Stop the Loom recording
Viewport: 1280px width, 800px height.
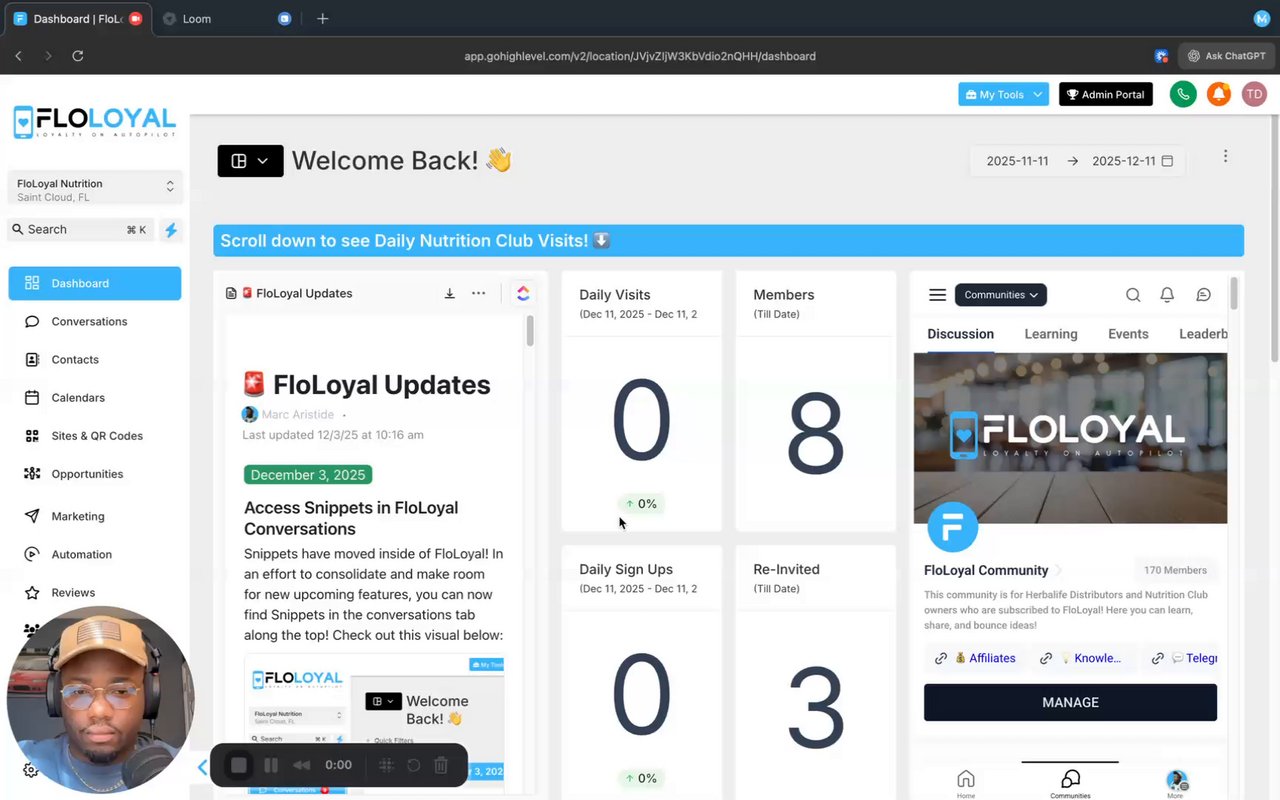coord(239,765)
